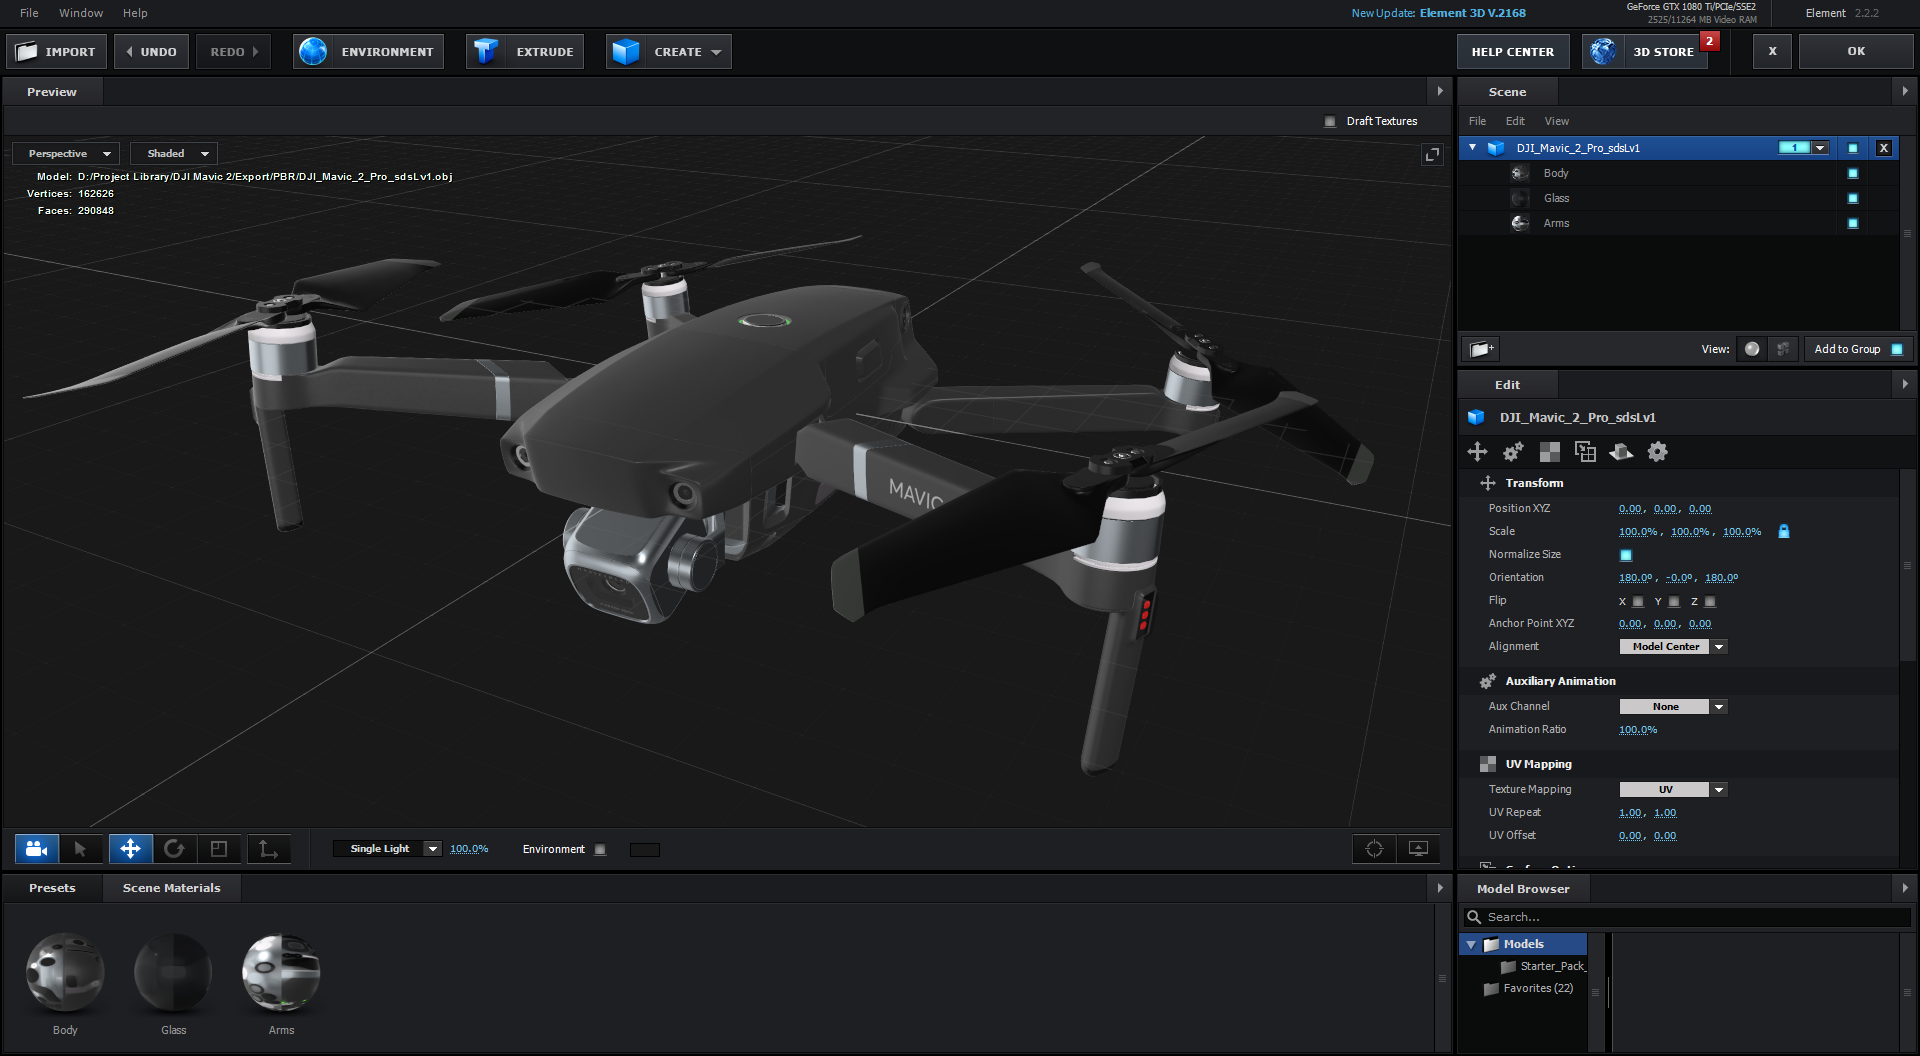Open the Scene panel's View menu
This screenshot has height=1056, width=1920.
point(1557,121)
